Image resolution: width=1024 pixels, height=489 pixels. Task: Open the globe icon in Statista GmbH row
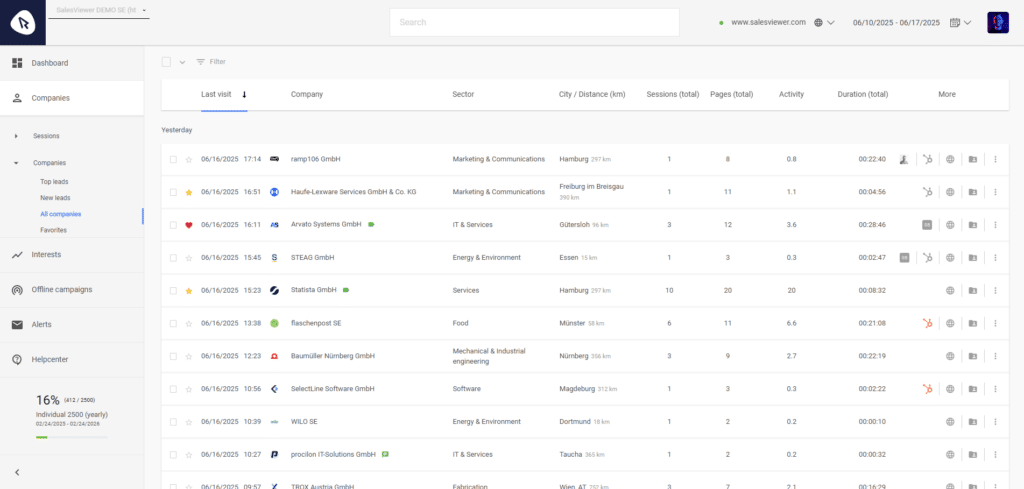pyautogui.click(x=950, y=291)
